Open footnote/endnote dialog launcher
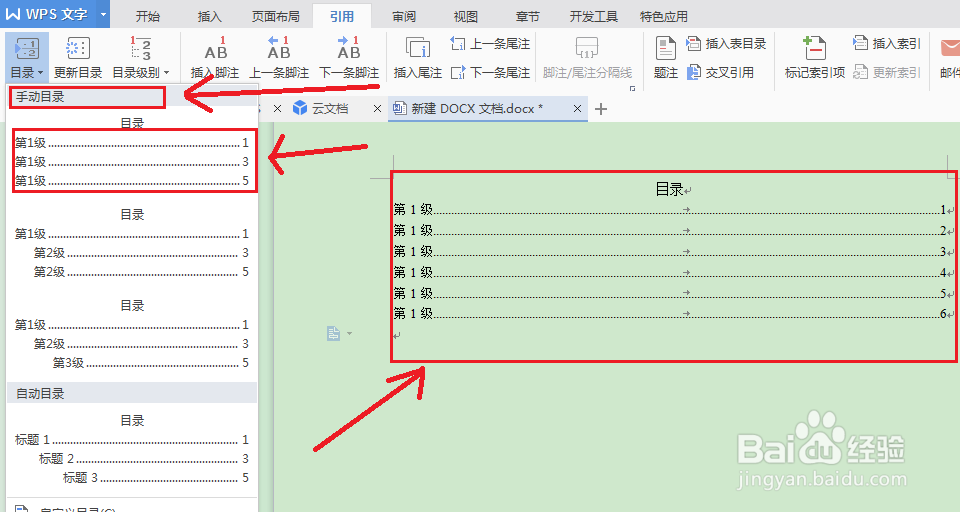 point(632,89)
